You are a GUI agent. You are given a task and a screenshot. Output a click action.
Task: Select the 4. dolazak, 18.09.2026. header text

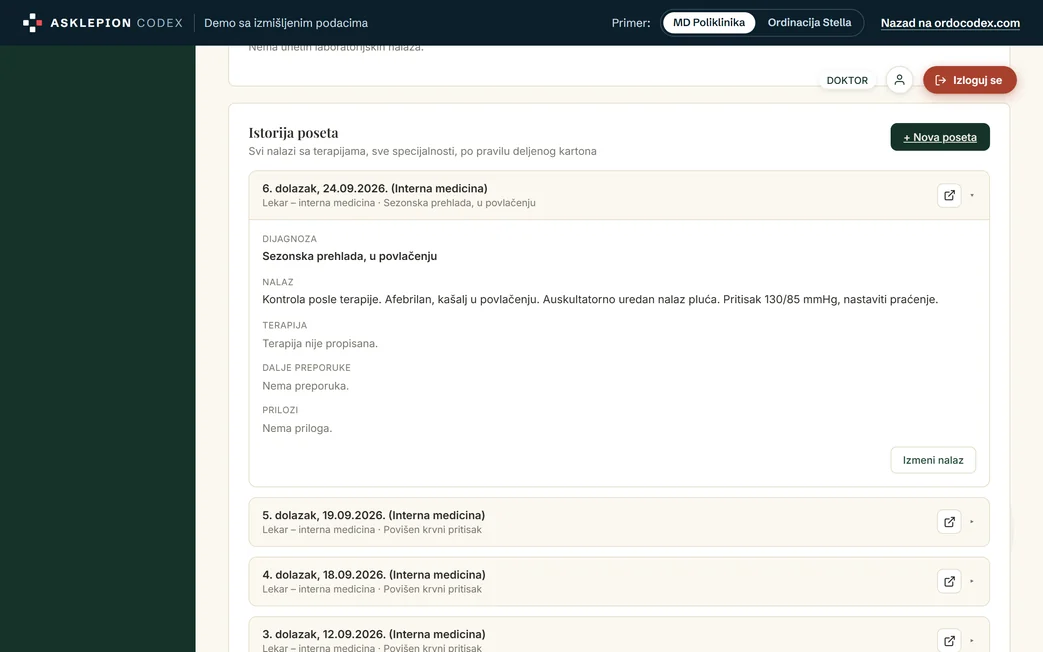coord(374,574)
